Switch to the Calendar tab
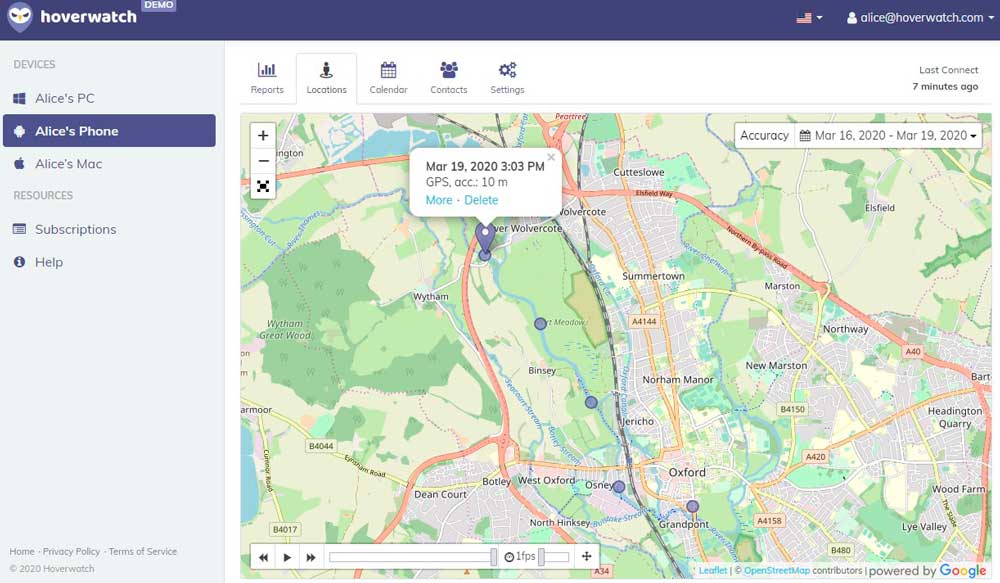 pos(388,78)
